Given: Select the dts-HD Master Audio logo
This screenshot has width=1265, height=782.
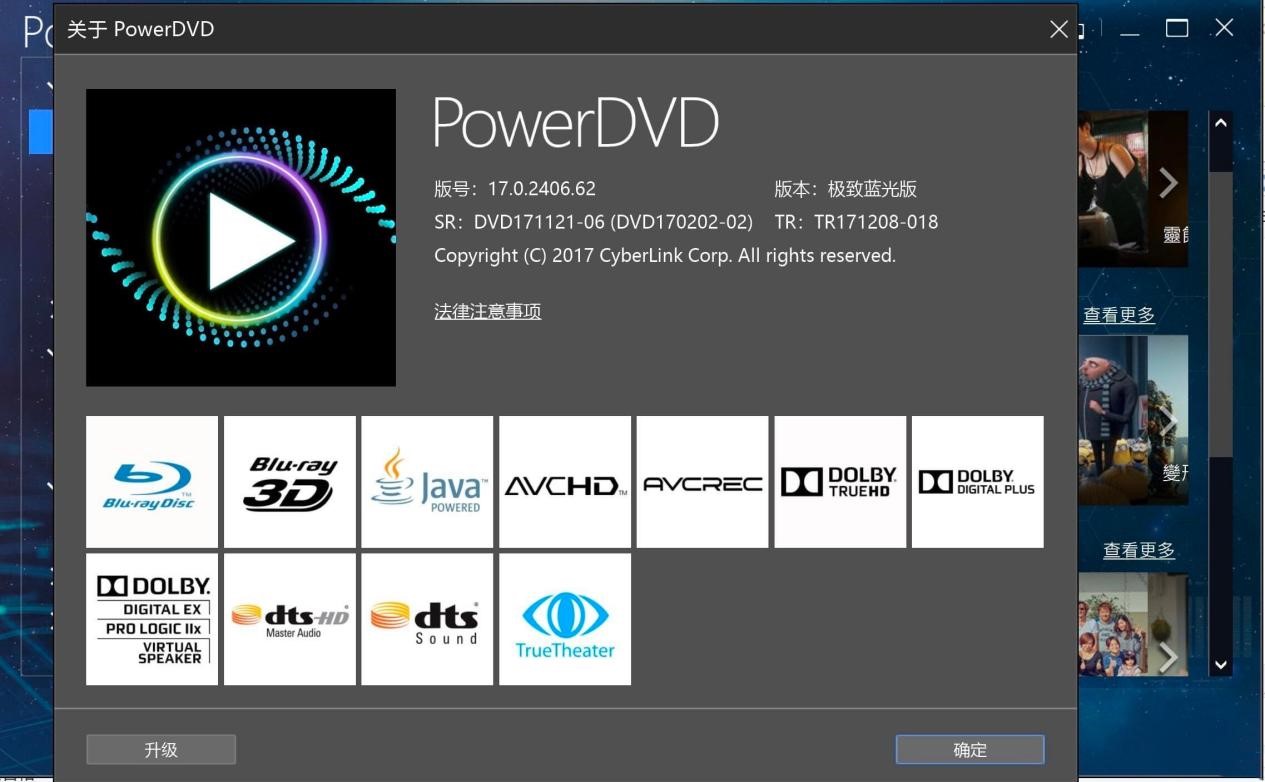Looking at the screenshot, I should 289,618.
